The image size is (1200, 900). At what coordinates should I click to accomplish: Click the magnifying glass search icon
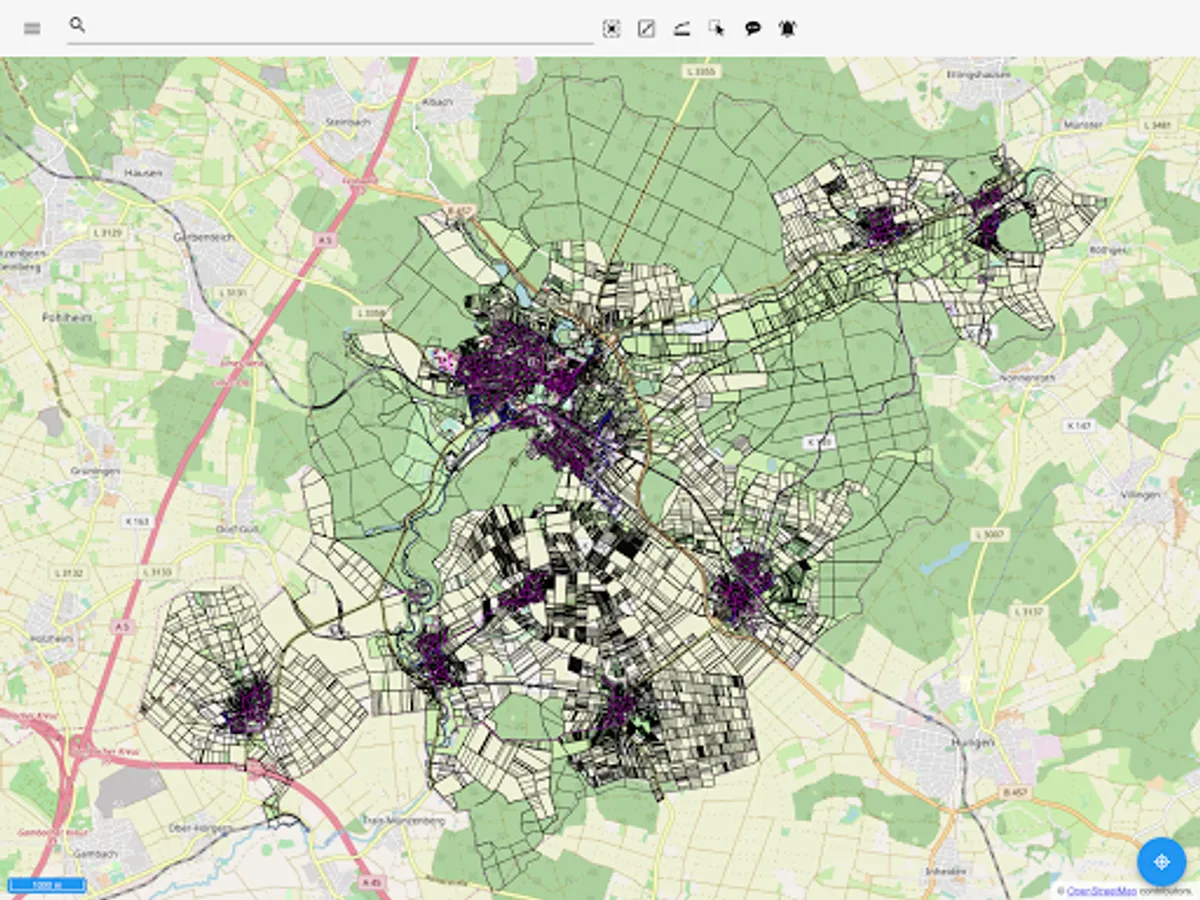point(78,25)
